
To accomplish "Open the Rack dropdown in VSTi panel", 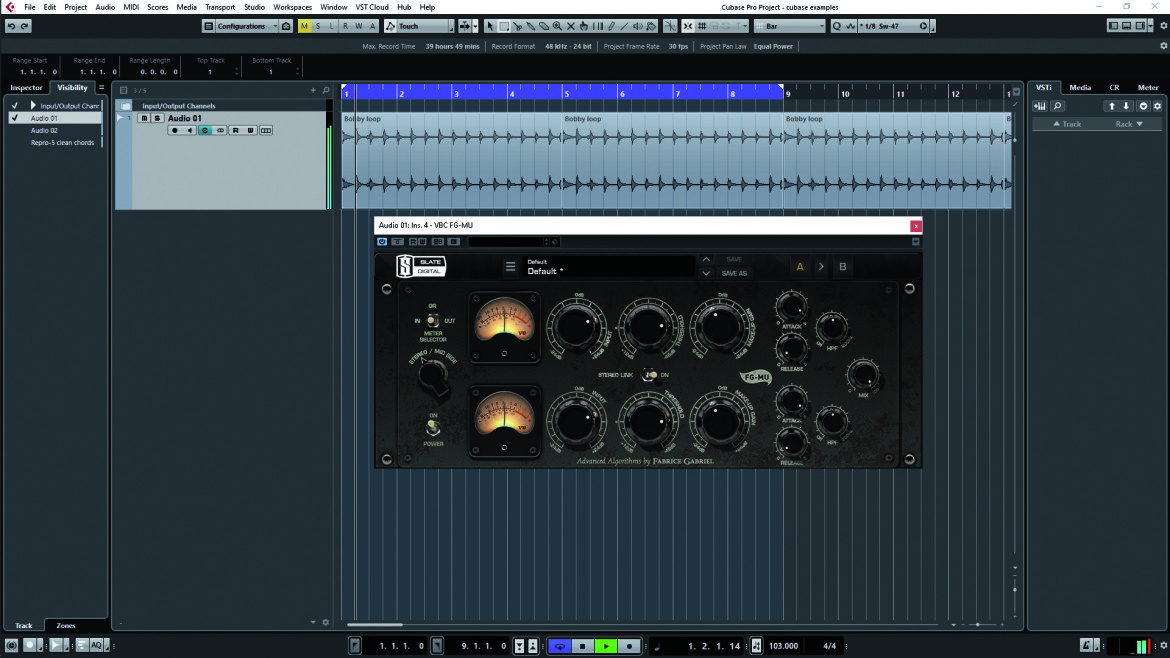I will pyautogui.click(x=1129, y=124).
